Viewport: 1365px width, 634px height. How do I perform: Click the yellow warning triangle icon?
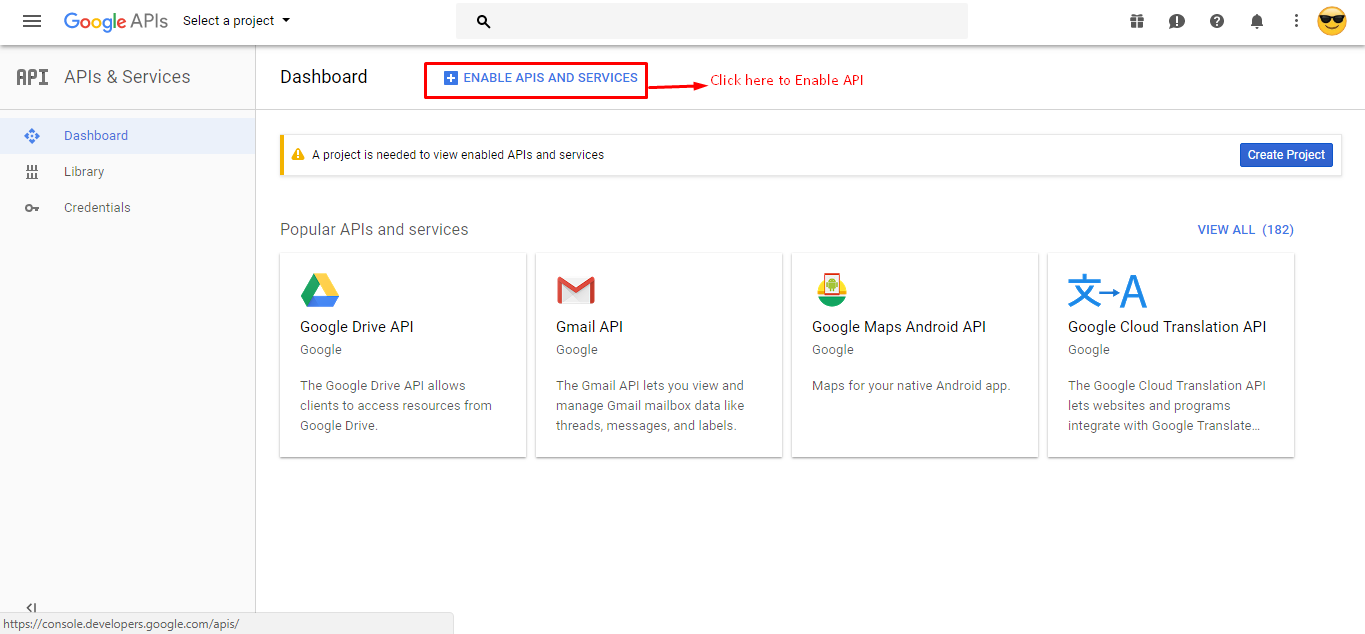298,155
